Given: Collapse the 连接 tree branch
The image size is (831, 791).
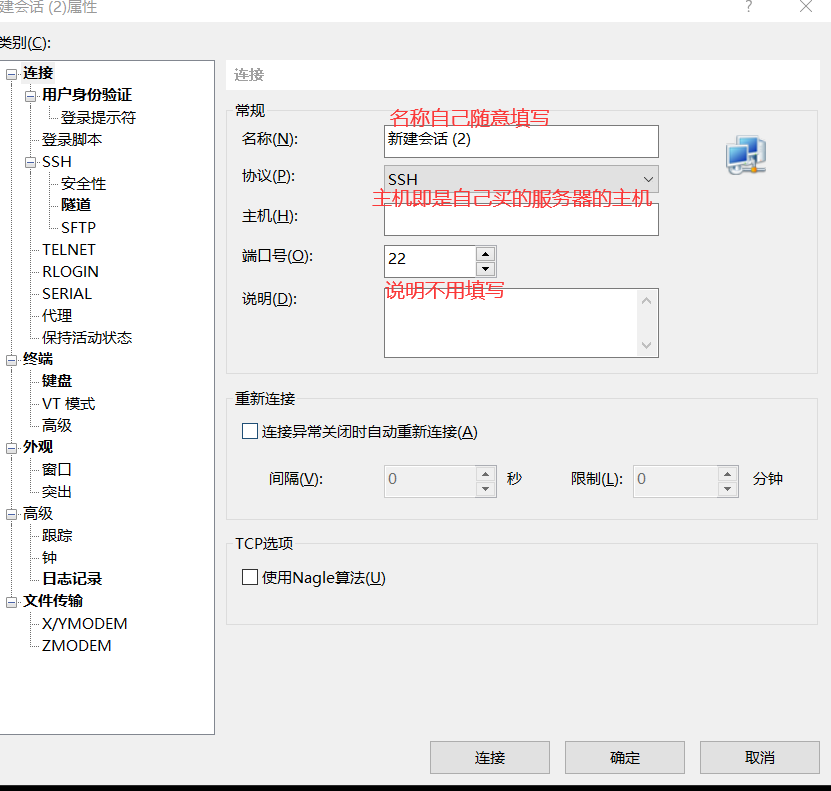Looking at the screenshot, I should (10, 72).
